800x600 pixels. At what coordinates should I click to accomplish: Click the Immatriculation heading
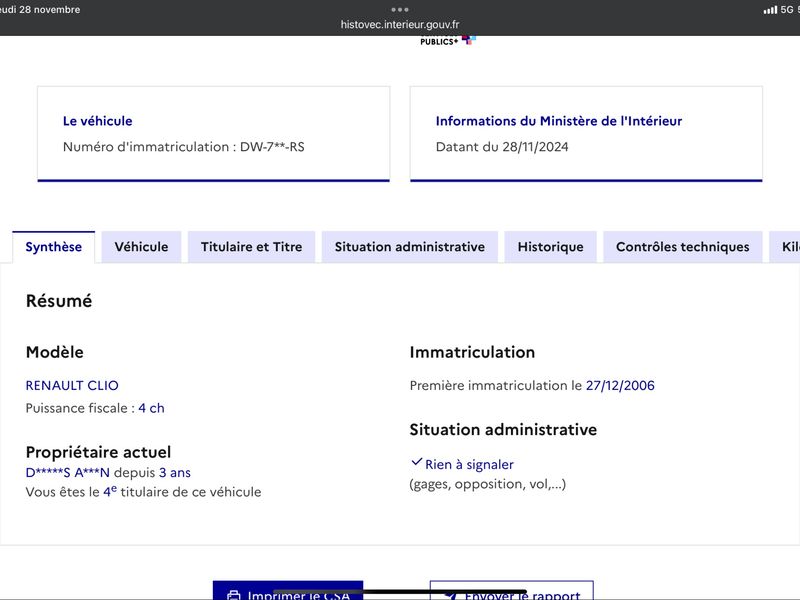tap(472, 352)
